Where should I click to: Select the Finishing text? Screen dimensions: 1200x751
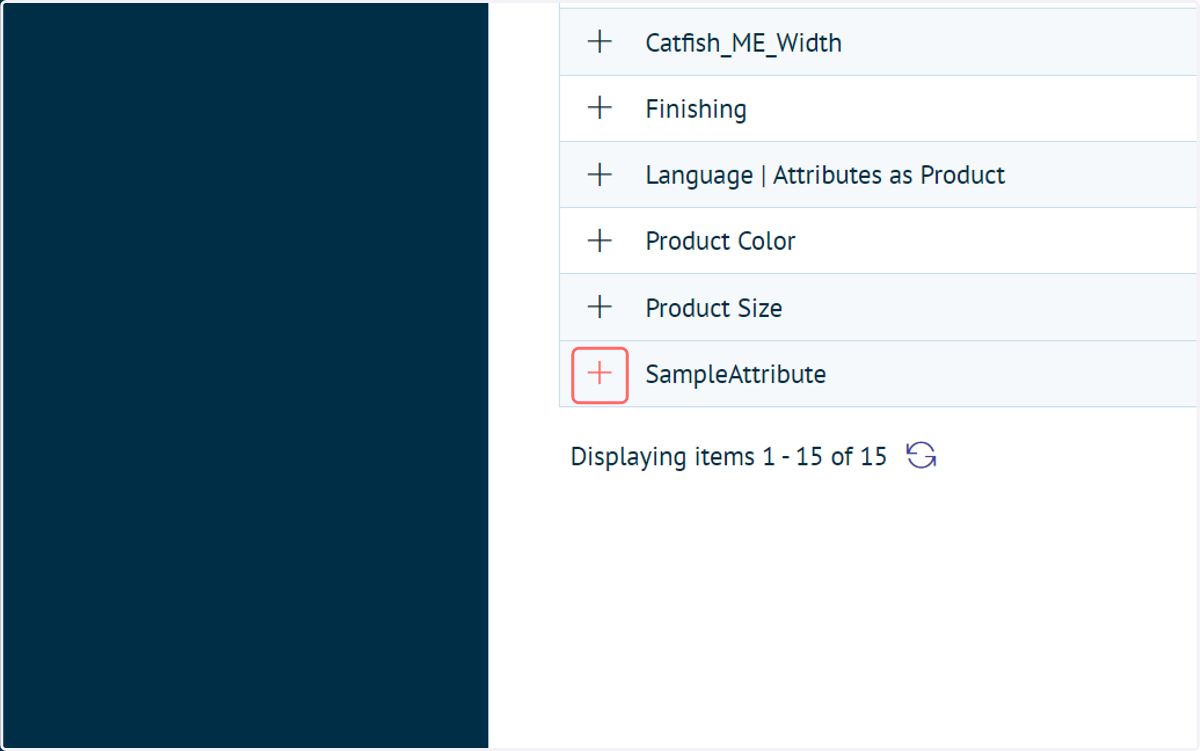696,109
